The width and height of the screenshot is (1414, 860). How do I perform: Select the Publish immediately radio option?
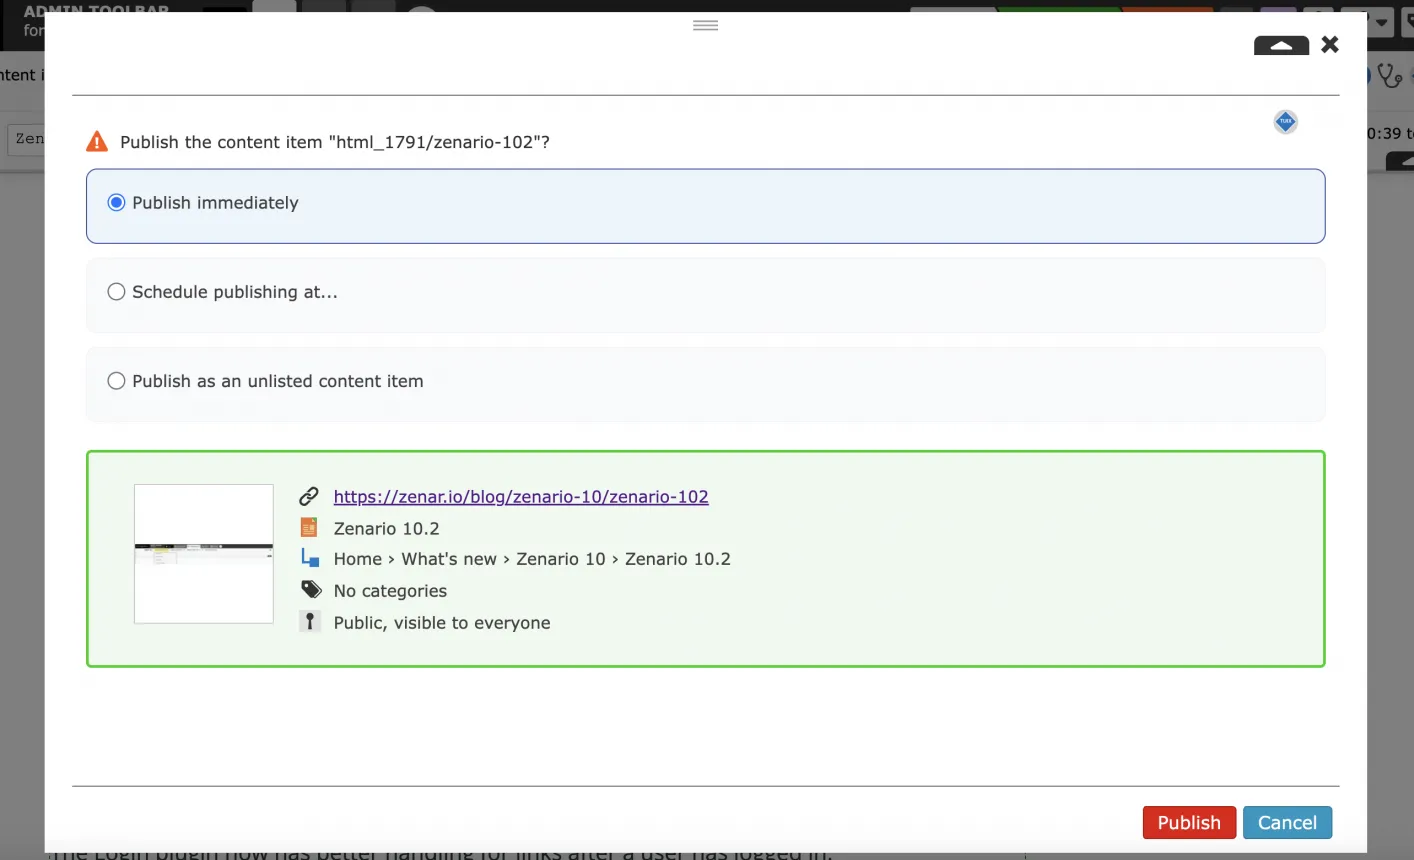[116, 203]
